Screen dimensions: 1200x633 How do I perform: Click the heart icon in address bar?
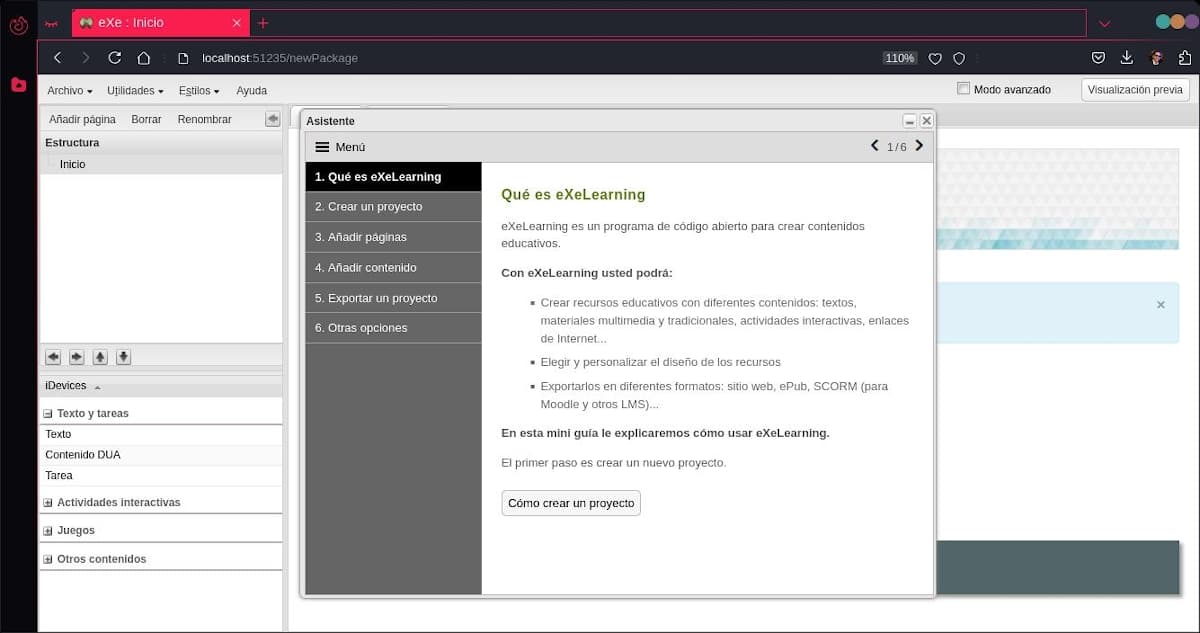pyautogui.click(x=935, y=58)
